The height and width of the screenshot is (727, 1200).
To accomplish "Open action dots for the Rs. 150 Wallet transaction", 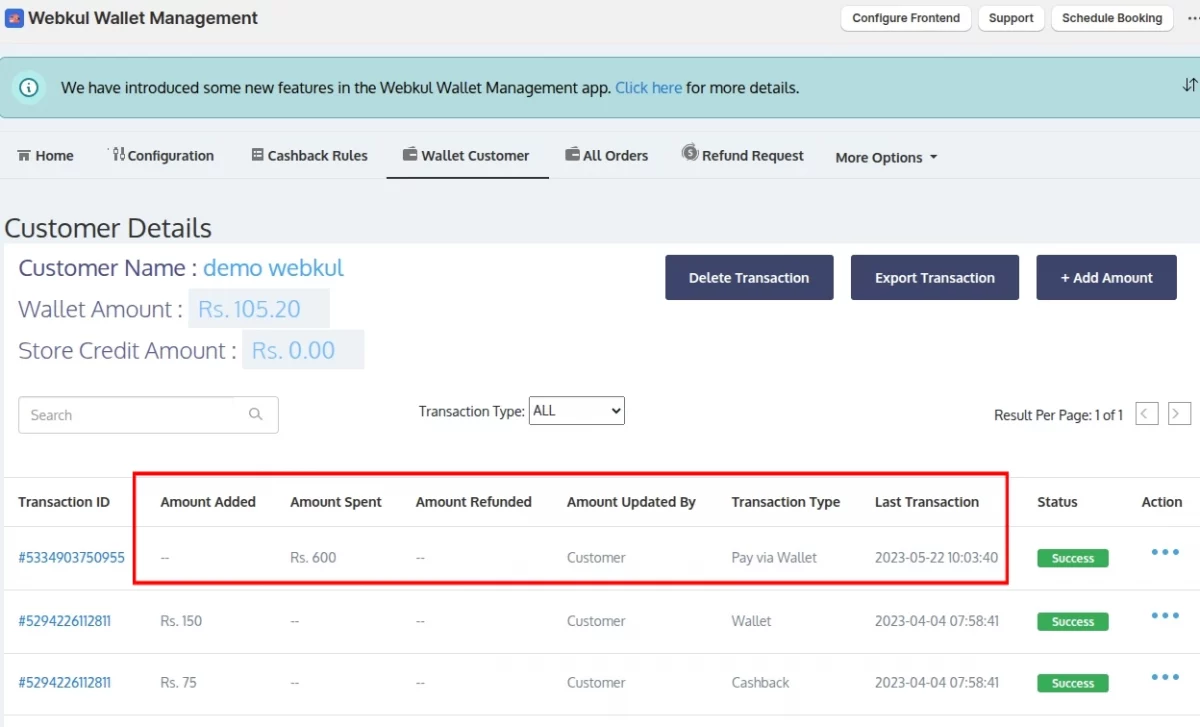I will click(x=1164, y=616).
